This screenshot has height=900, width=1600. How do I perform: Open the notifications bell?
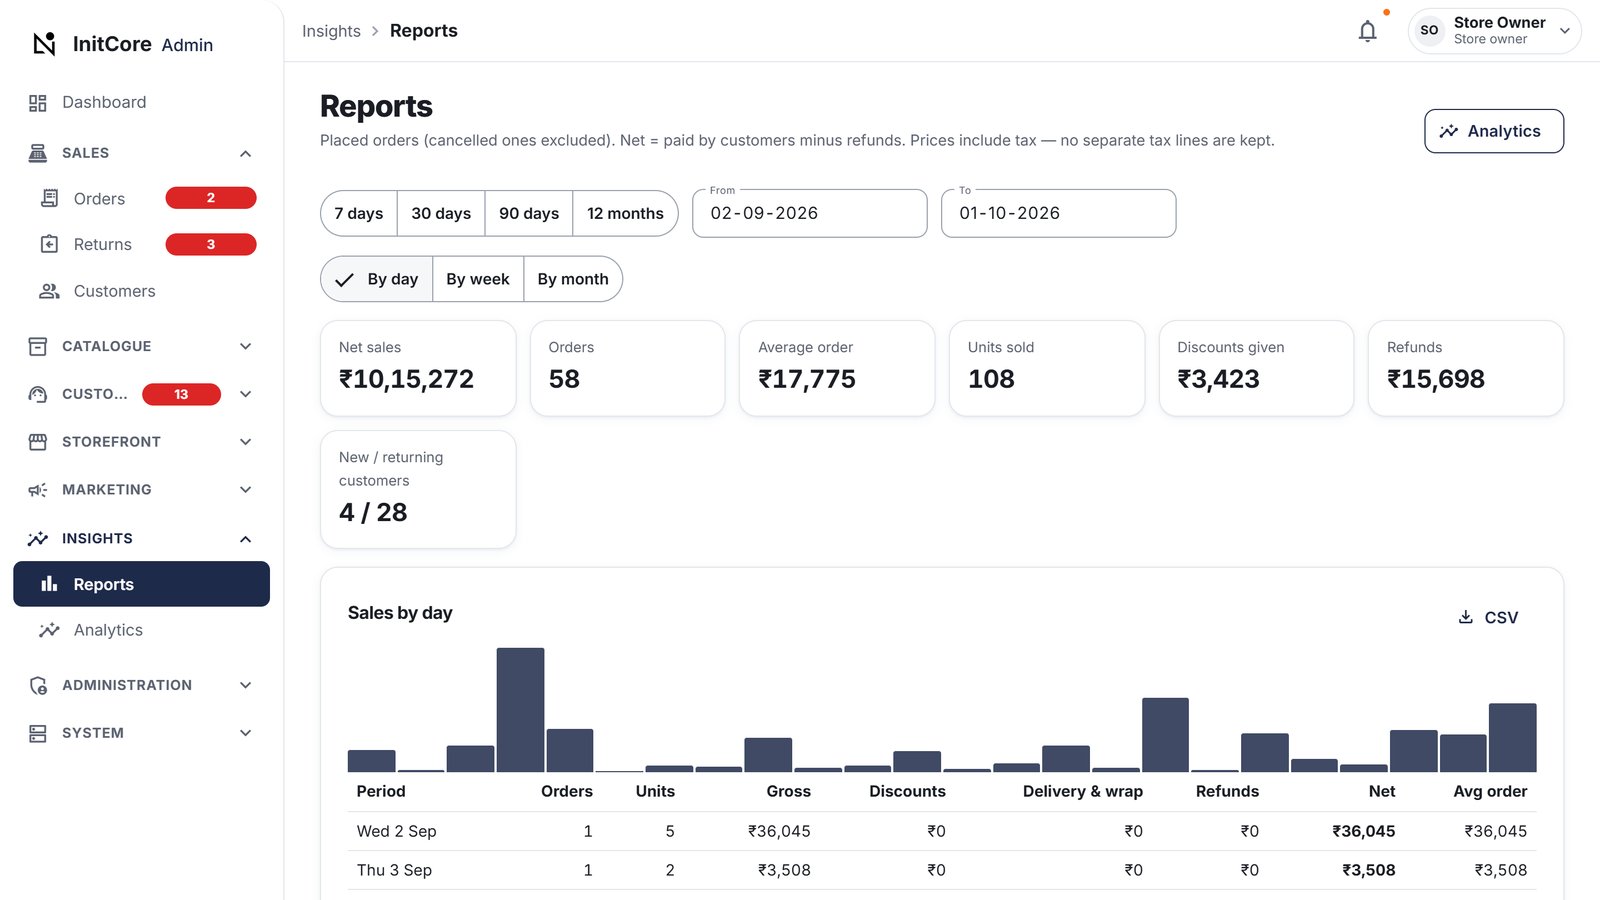(1368, 31)
